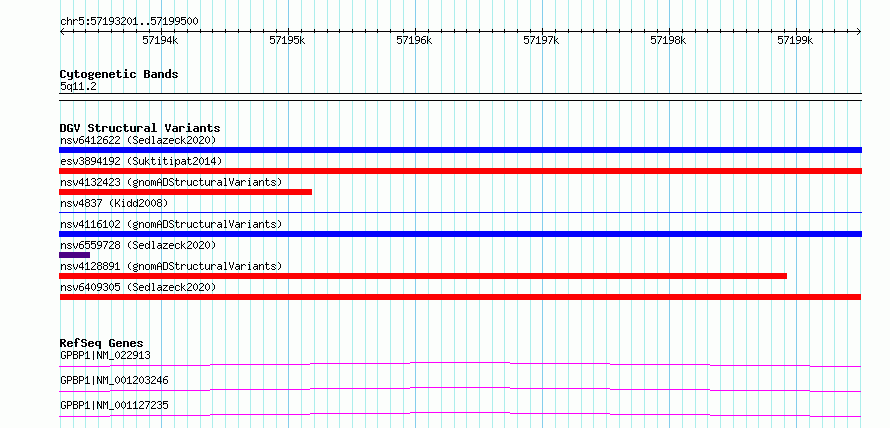This screenshot has width=890, height=428.
Task: Click the 57194k ruler label
Action: [161, 40]
